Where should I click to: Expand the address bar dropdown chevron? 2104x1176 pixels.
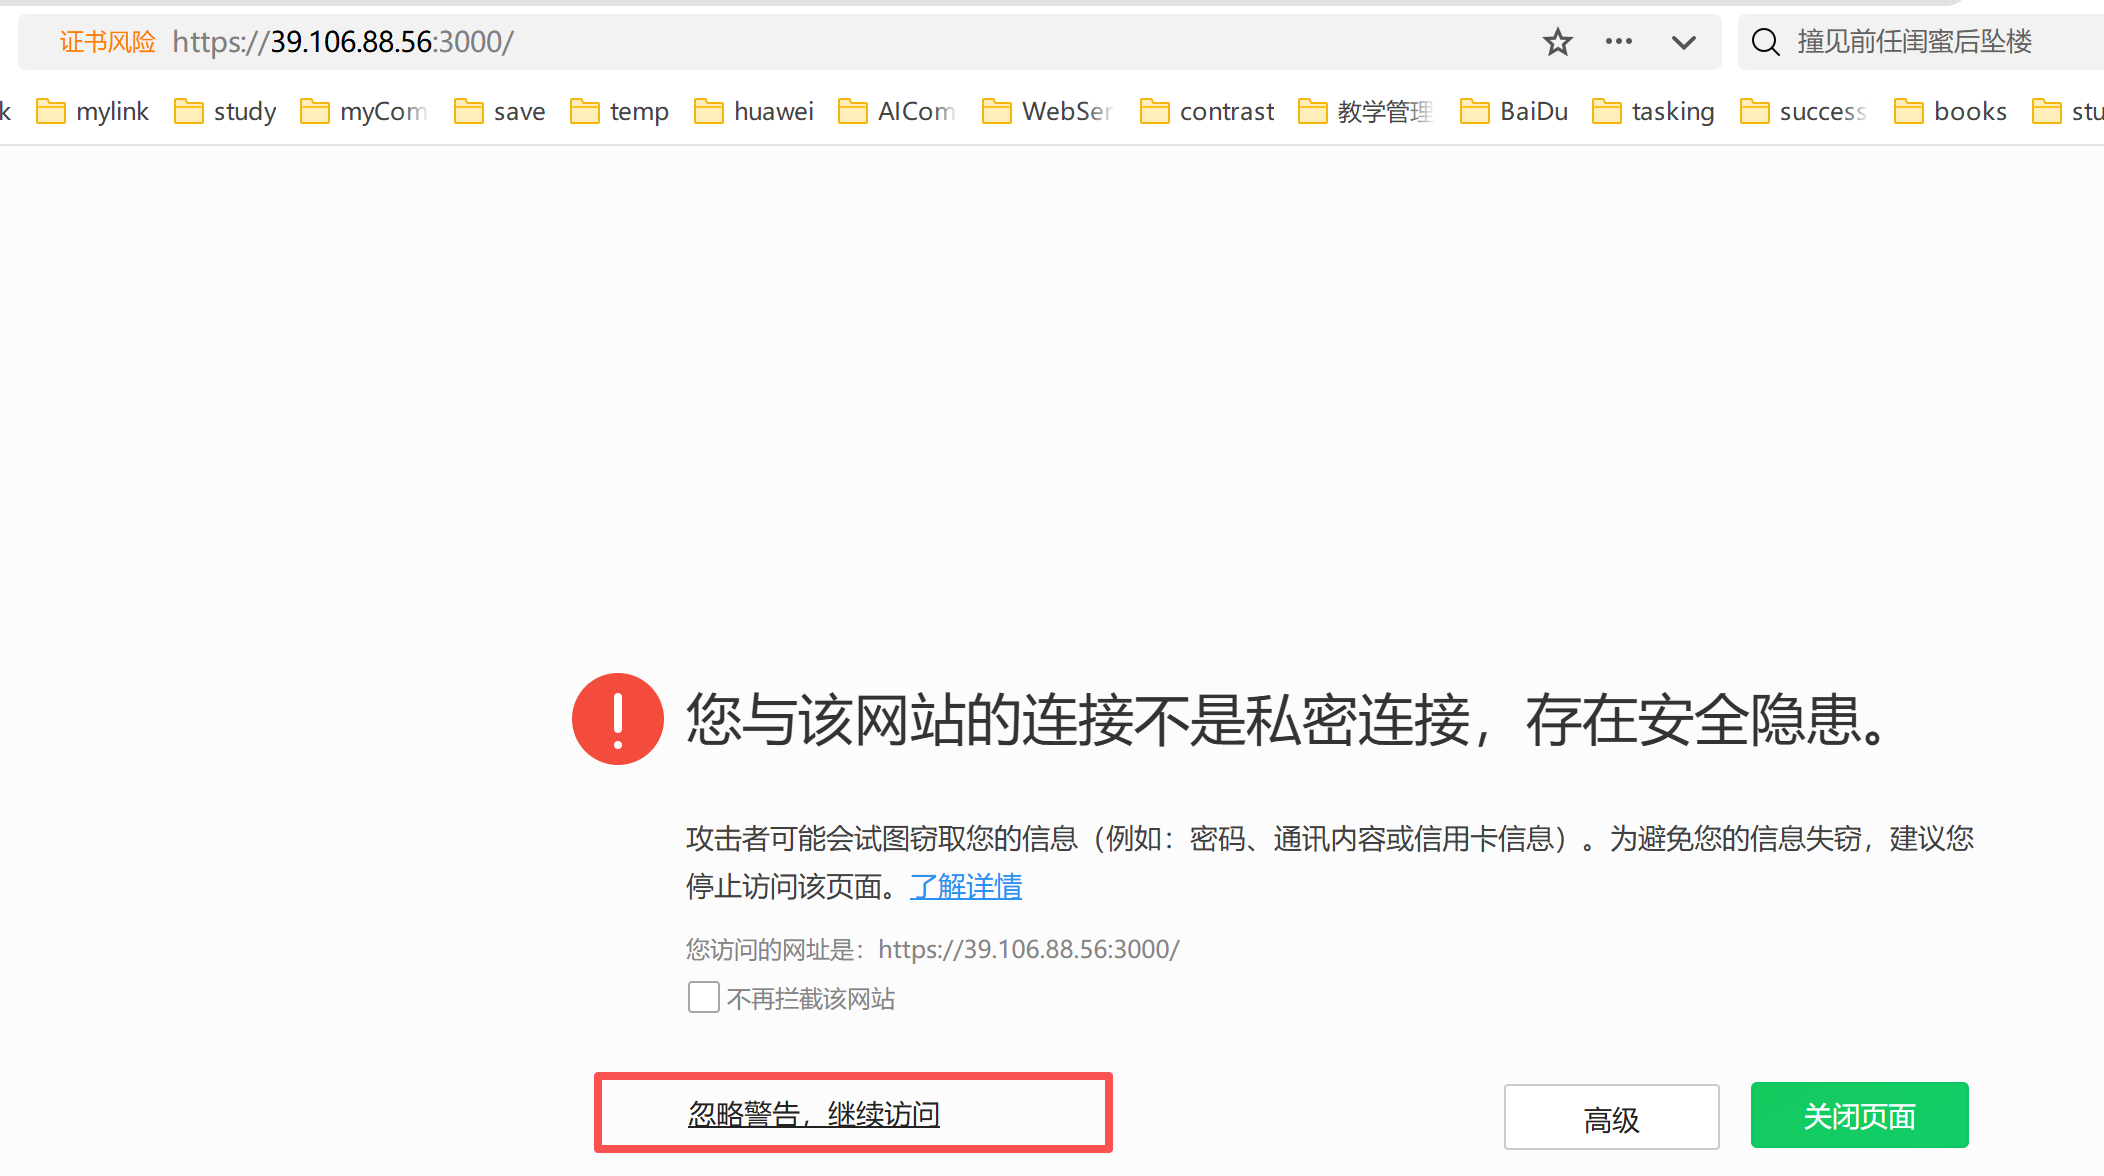tap(1684, 42)
